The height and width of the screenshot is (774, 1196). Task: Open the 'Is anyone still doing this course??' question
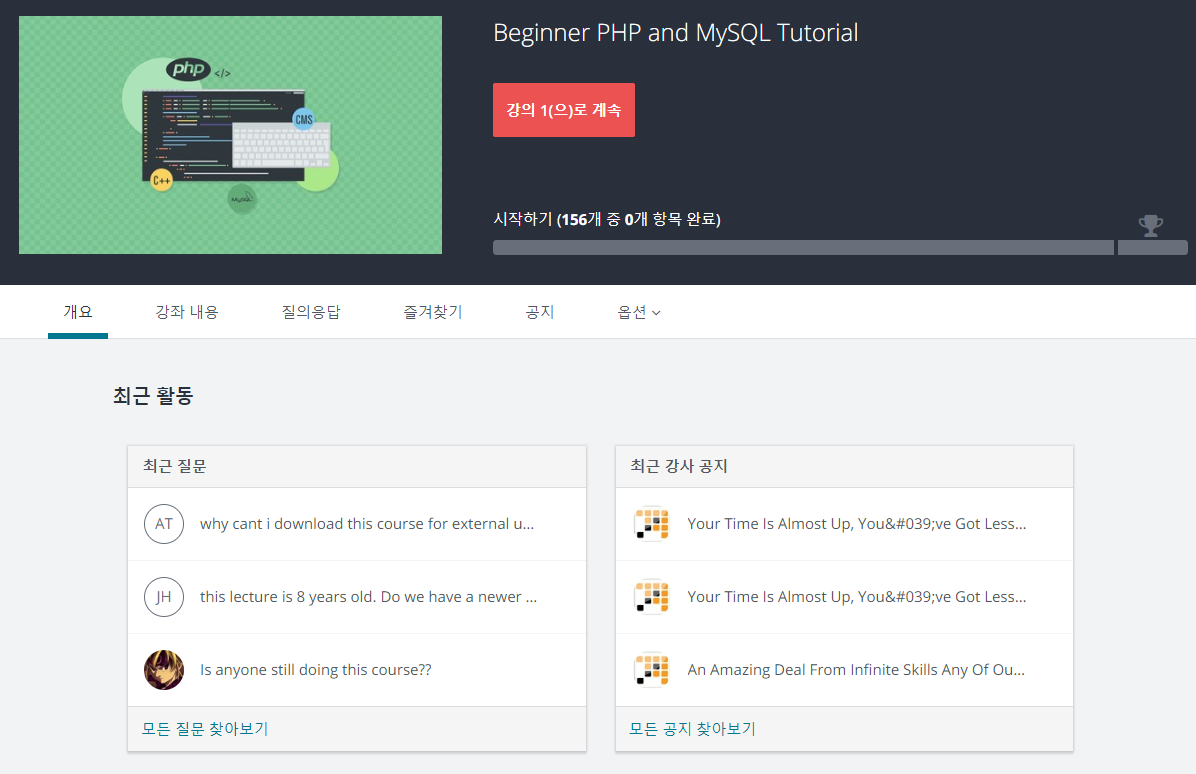[316, 670]
